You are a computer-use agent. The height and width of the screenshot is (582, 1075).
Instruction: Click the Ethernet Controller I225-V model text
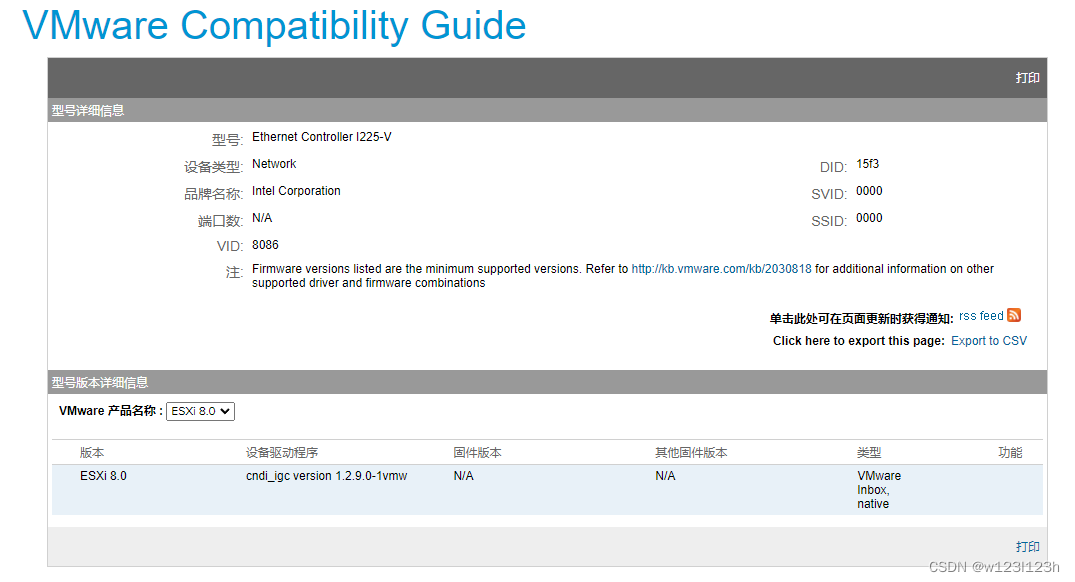point(322,137)
